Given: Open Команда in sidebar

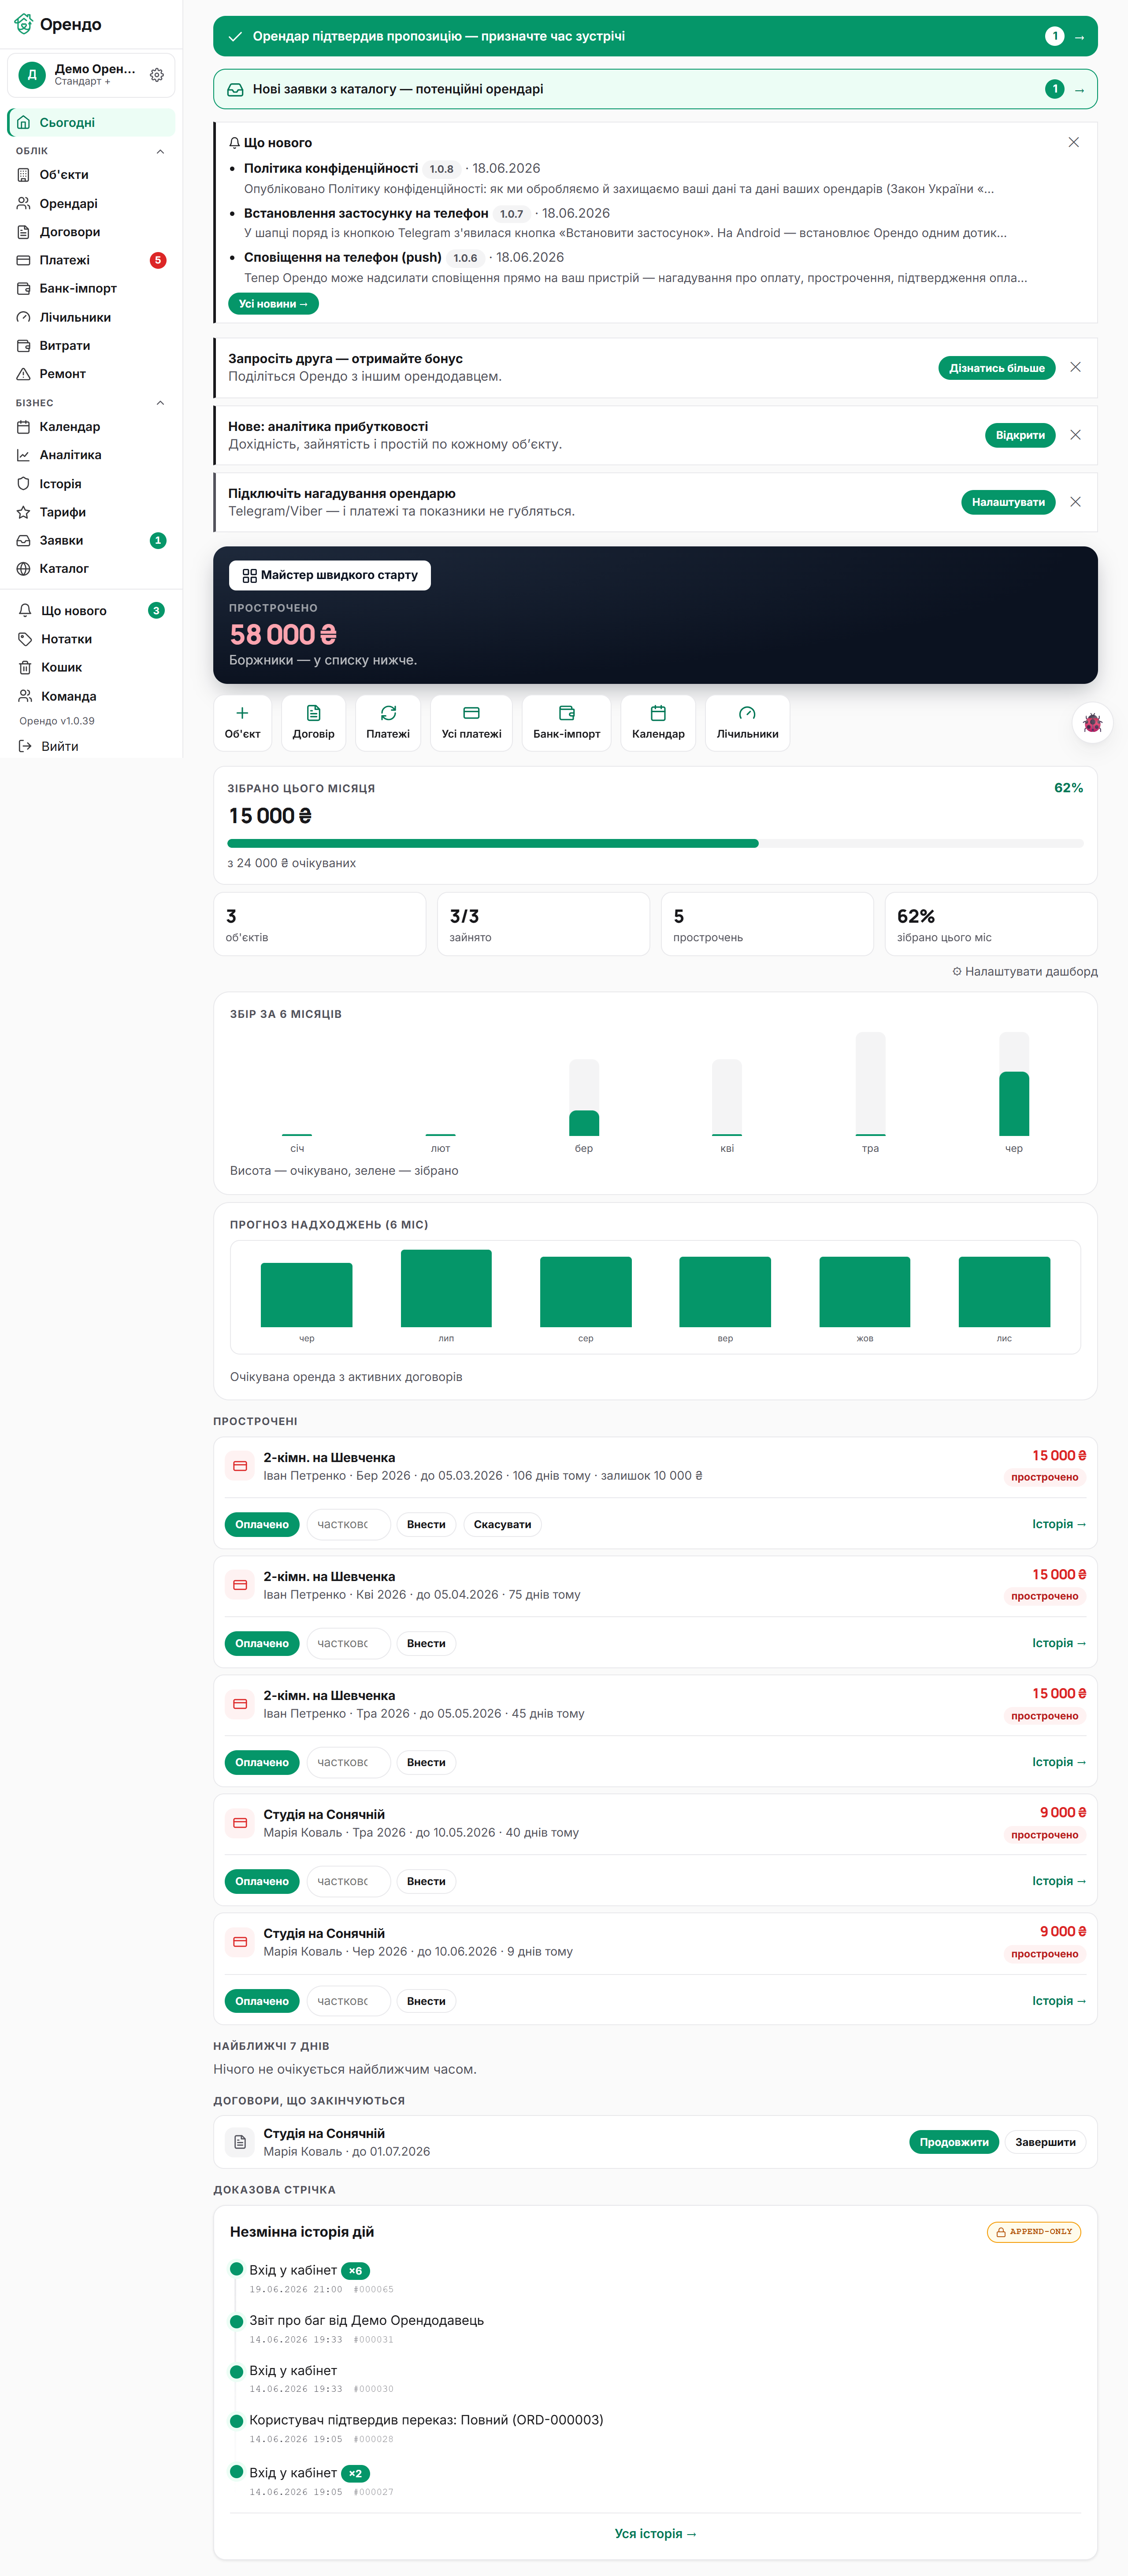Looking at the screenshot, I should (x=91, y=696).
